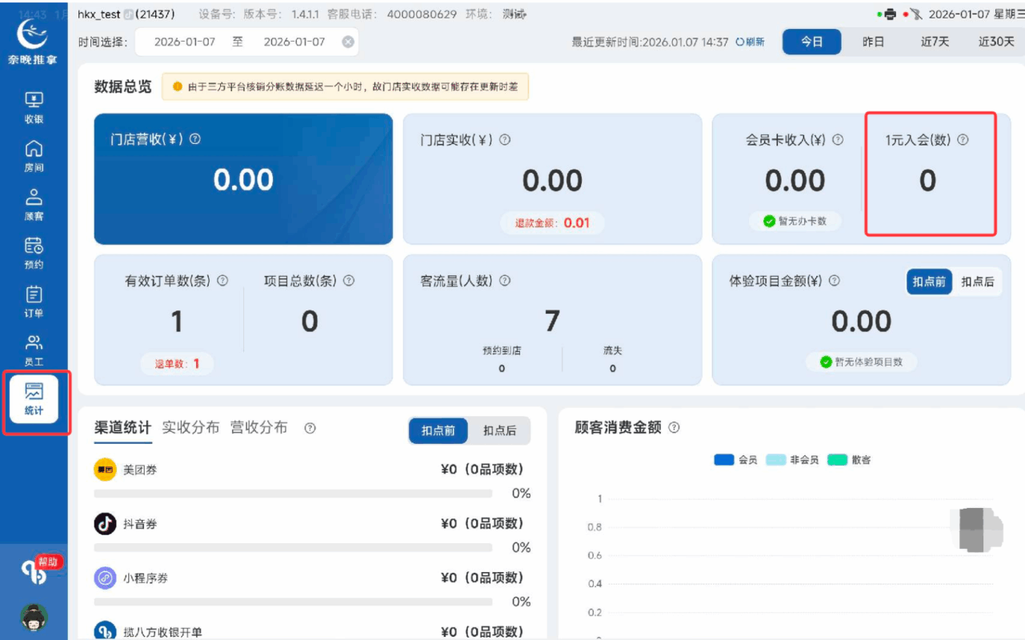Select the 近7天 time range tab

click(x=933, y=41)
